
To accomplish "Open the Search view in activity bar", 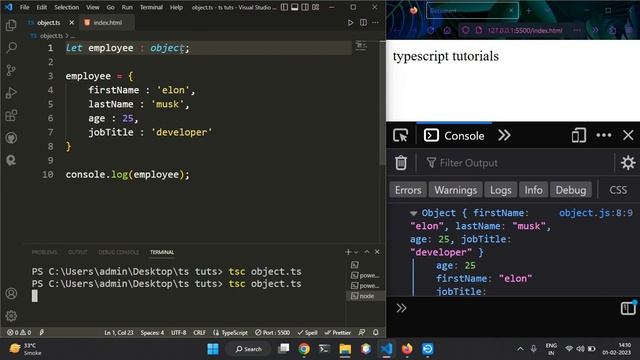I will [x=11, y=47].
